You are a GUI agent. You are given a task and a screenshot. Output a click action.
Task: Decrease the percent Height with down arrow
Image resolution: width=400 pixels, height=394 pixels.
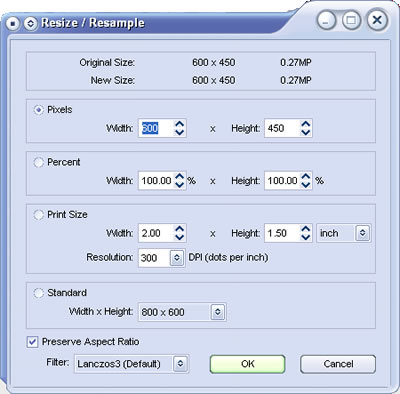point(306,185)
